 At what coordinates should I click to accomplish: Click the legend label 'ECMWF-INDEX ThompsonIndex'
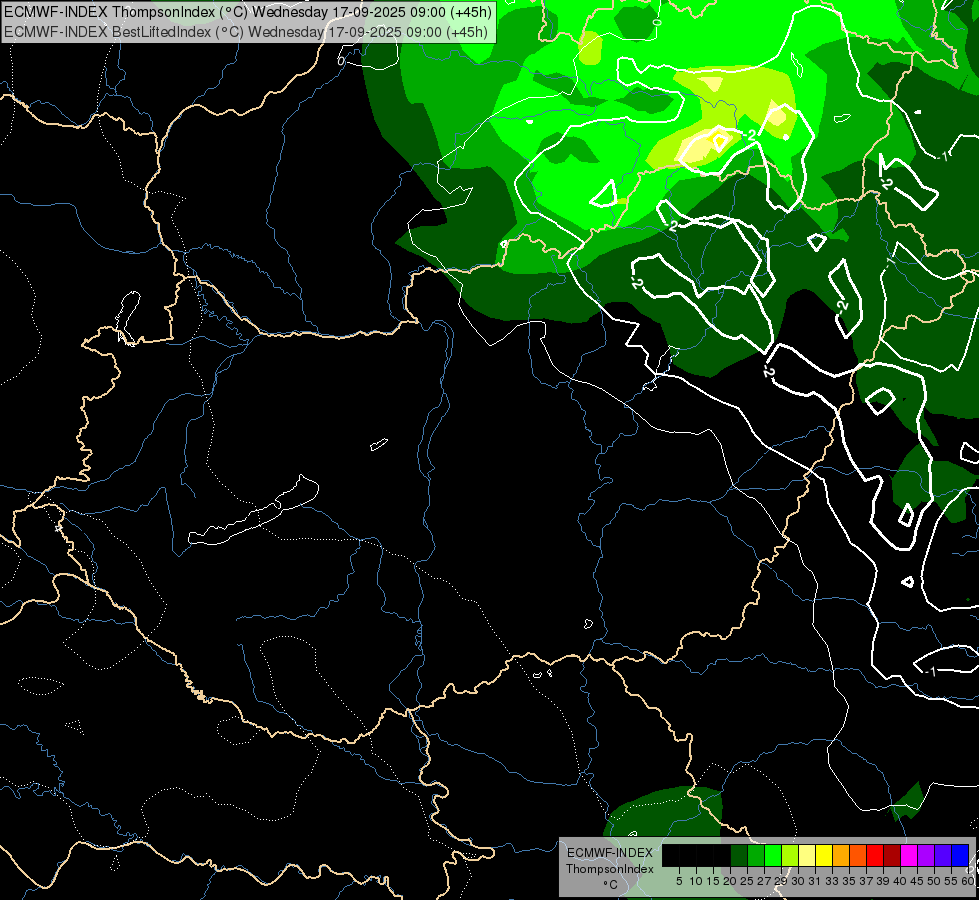point(609,861)
